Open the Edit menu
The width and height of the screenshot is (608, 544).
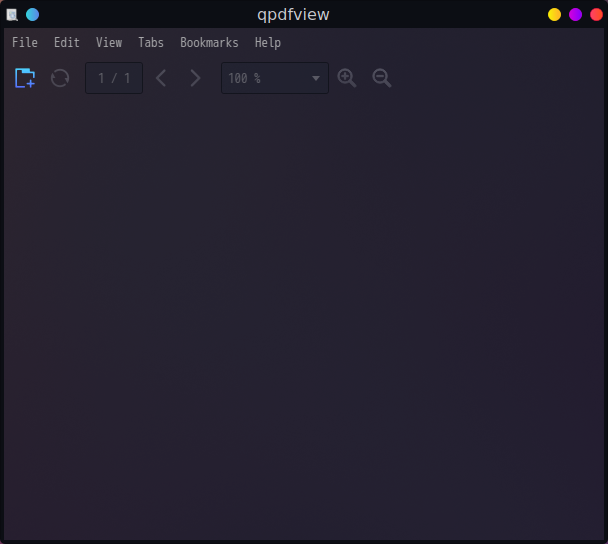point(67,42)
